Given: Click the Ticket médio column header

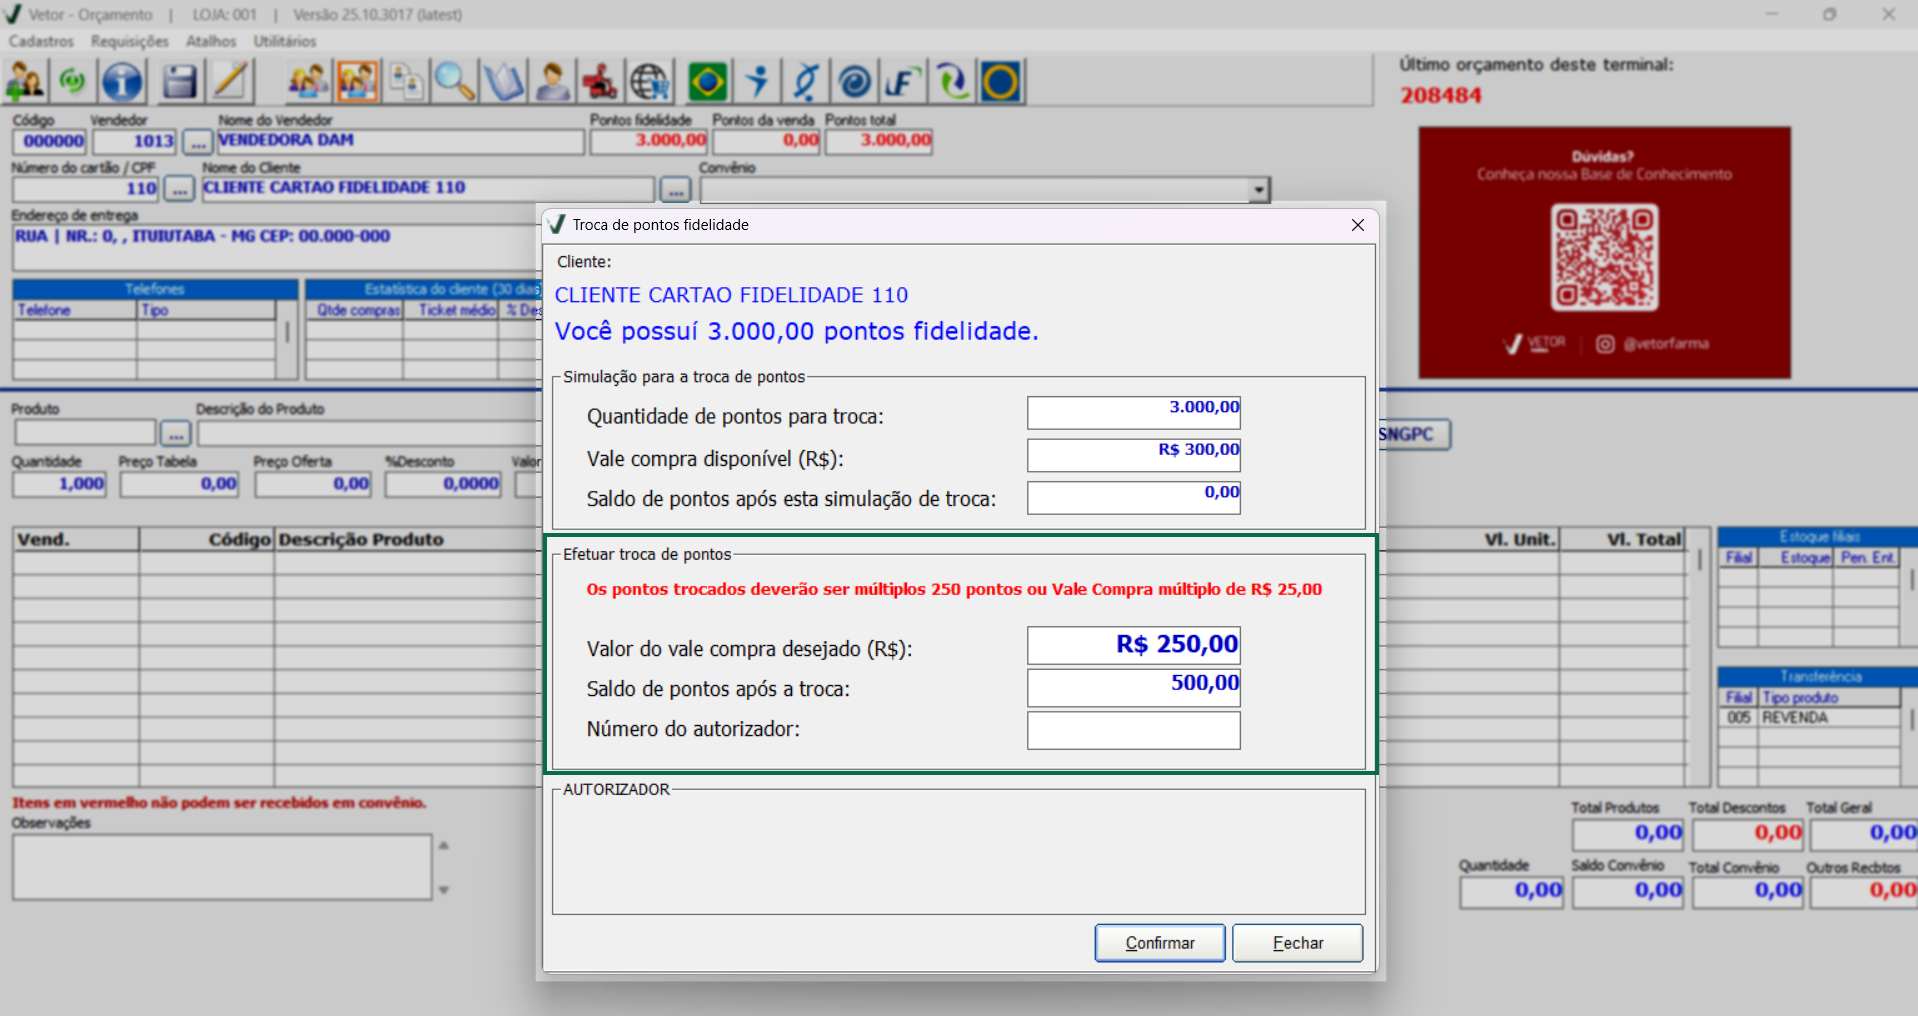Looking at the screenshot, I should (451, 311).
